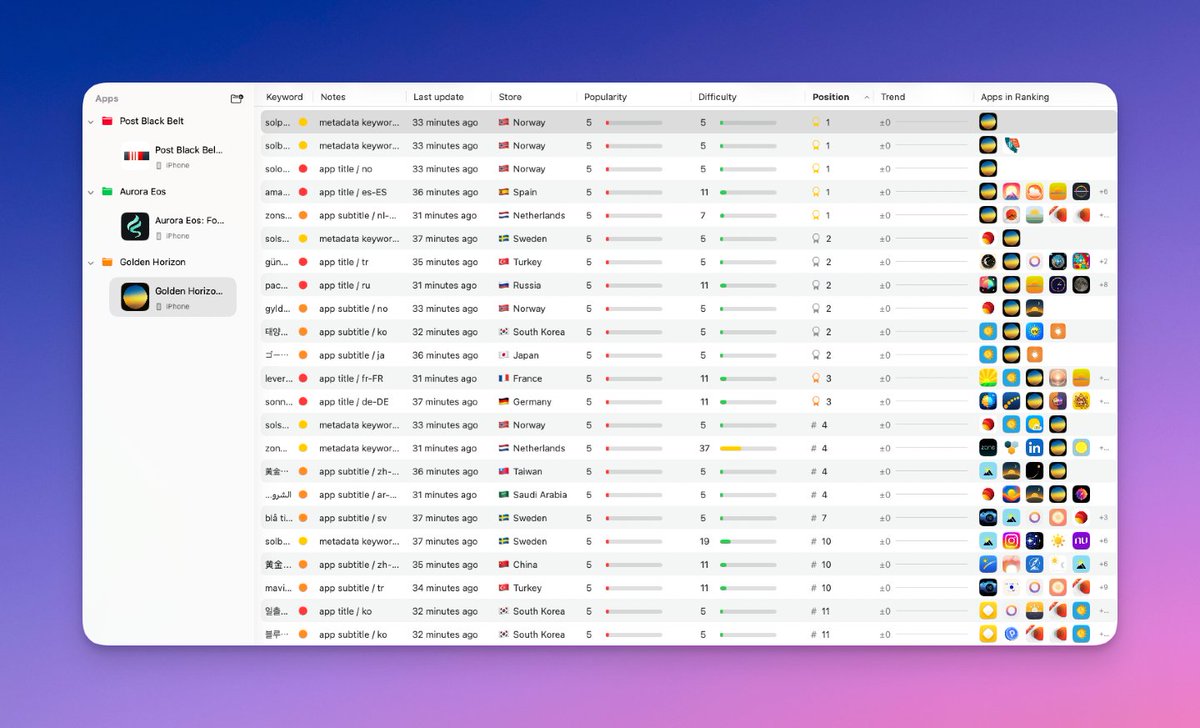1200x728 pixels.
Task: Open the Aurora Eos app icon in sidebar
Action: [135, 226]
